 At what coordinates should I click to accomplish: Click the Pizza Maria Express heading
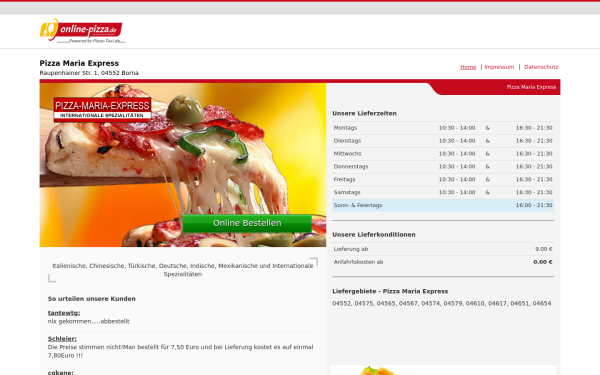(79, 63)
